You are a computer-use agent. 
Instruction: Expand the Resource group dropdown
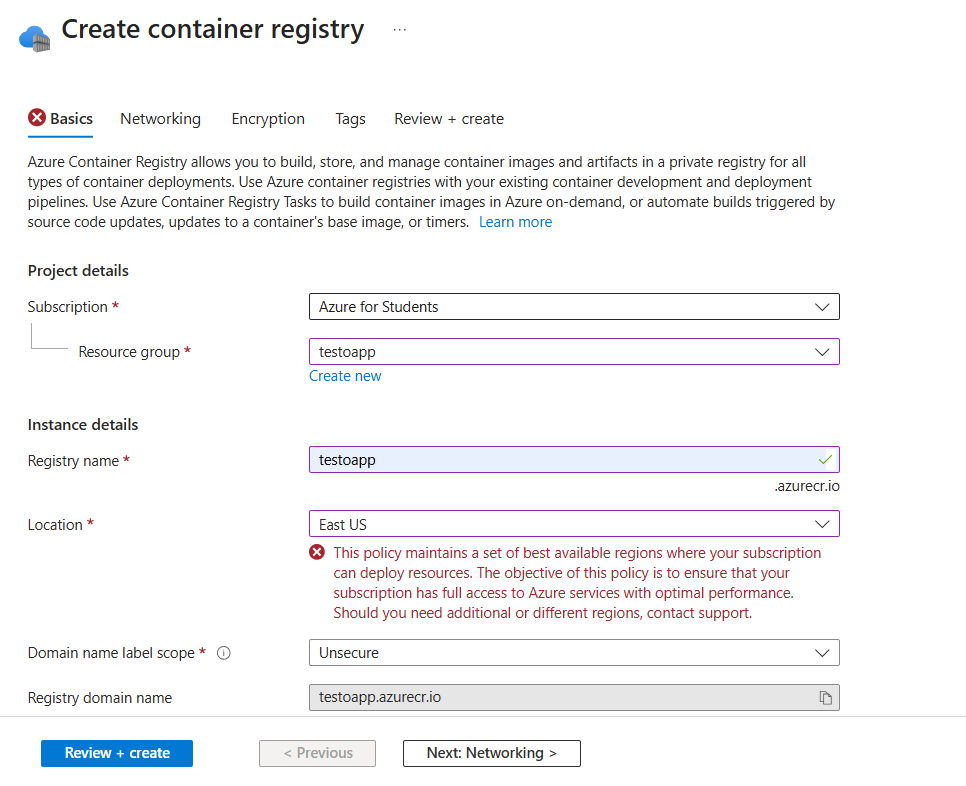click(574, 352)
